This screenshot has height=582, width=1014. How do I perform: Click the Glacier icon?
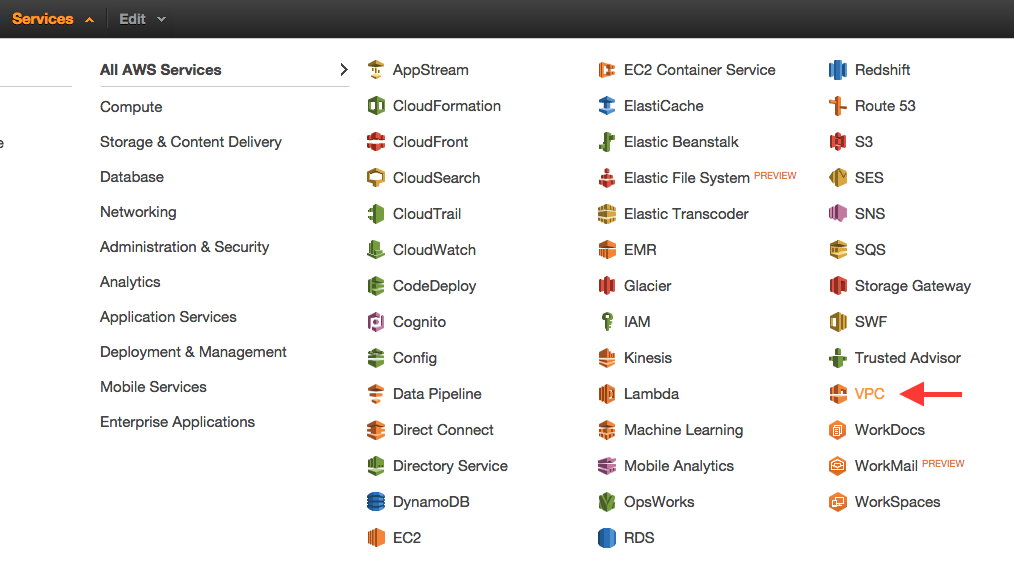(607, 286)
